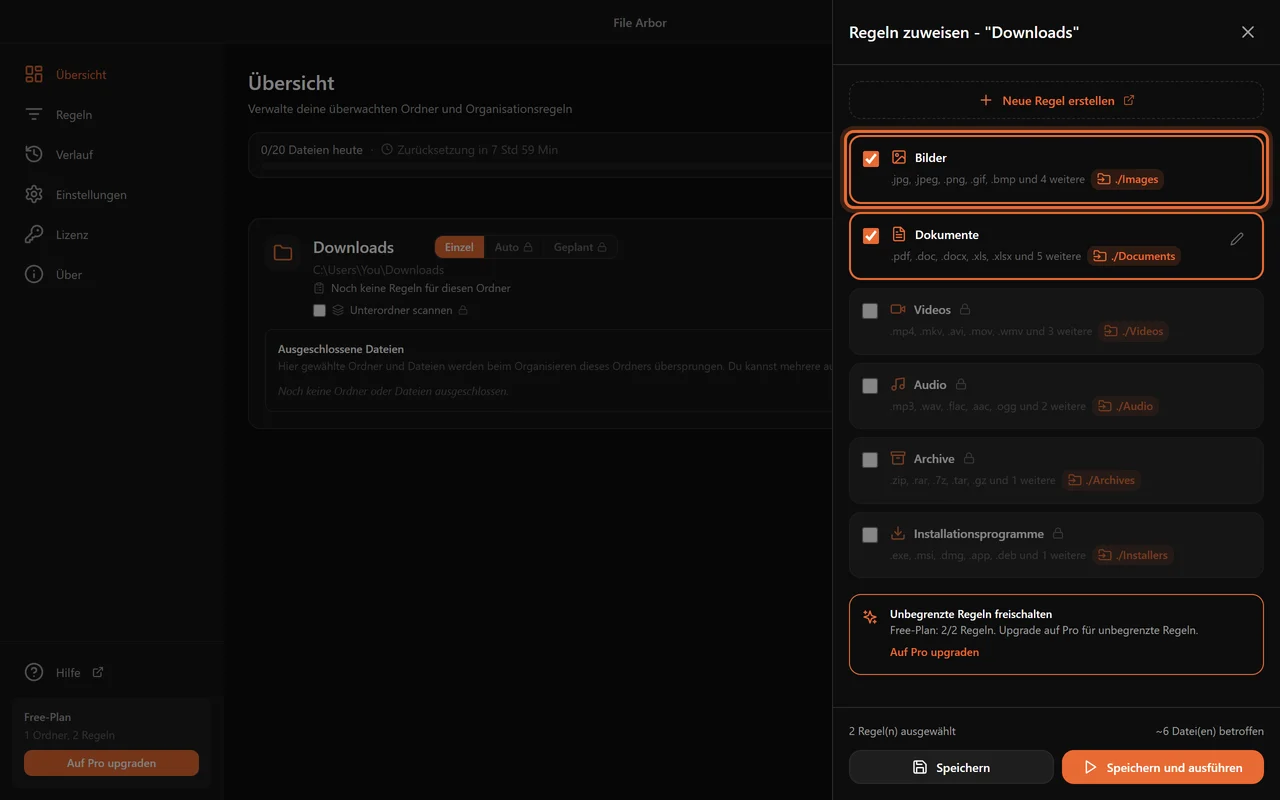
Task: Toggle the Videos rule checkbox
Action: pos(870,311)
